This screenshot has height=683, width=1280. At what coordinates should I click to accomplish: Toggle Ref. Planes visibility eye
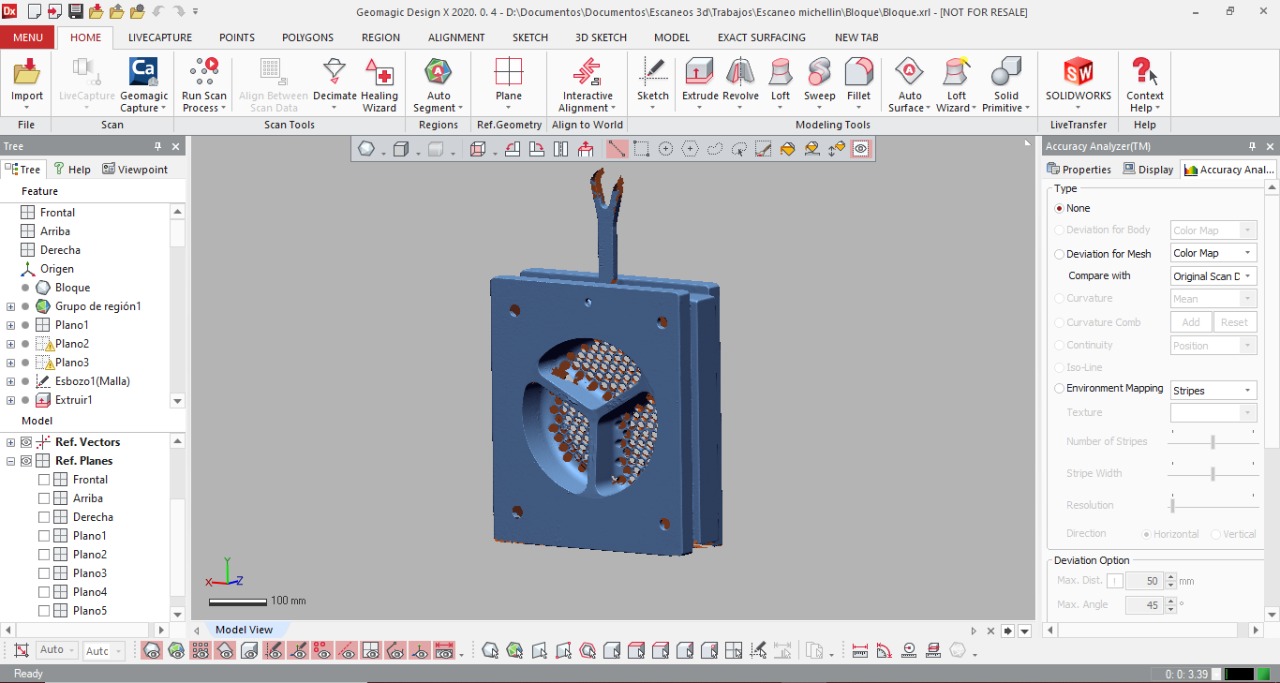pyautogui.click(x=26, y=461)
